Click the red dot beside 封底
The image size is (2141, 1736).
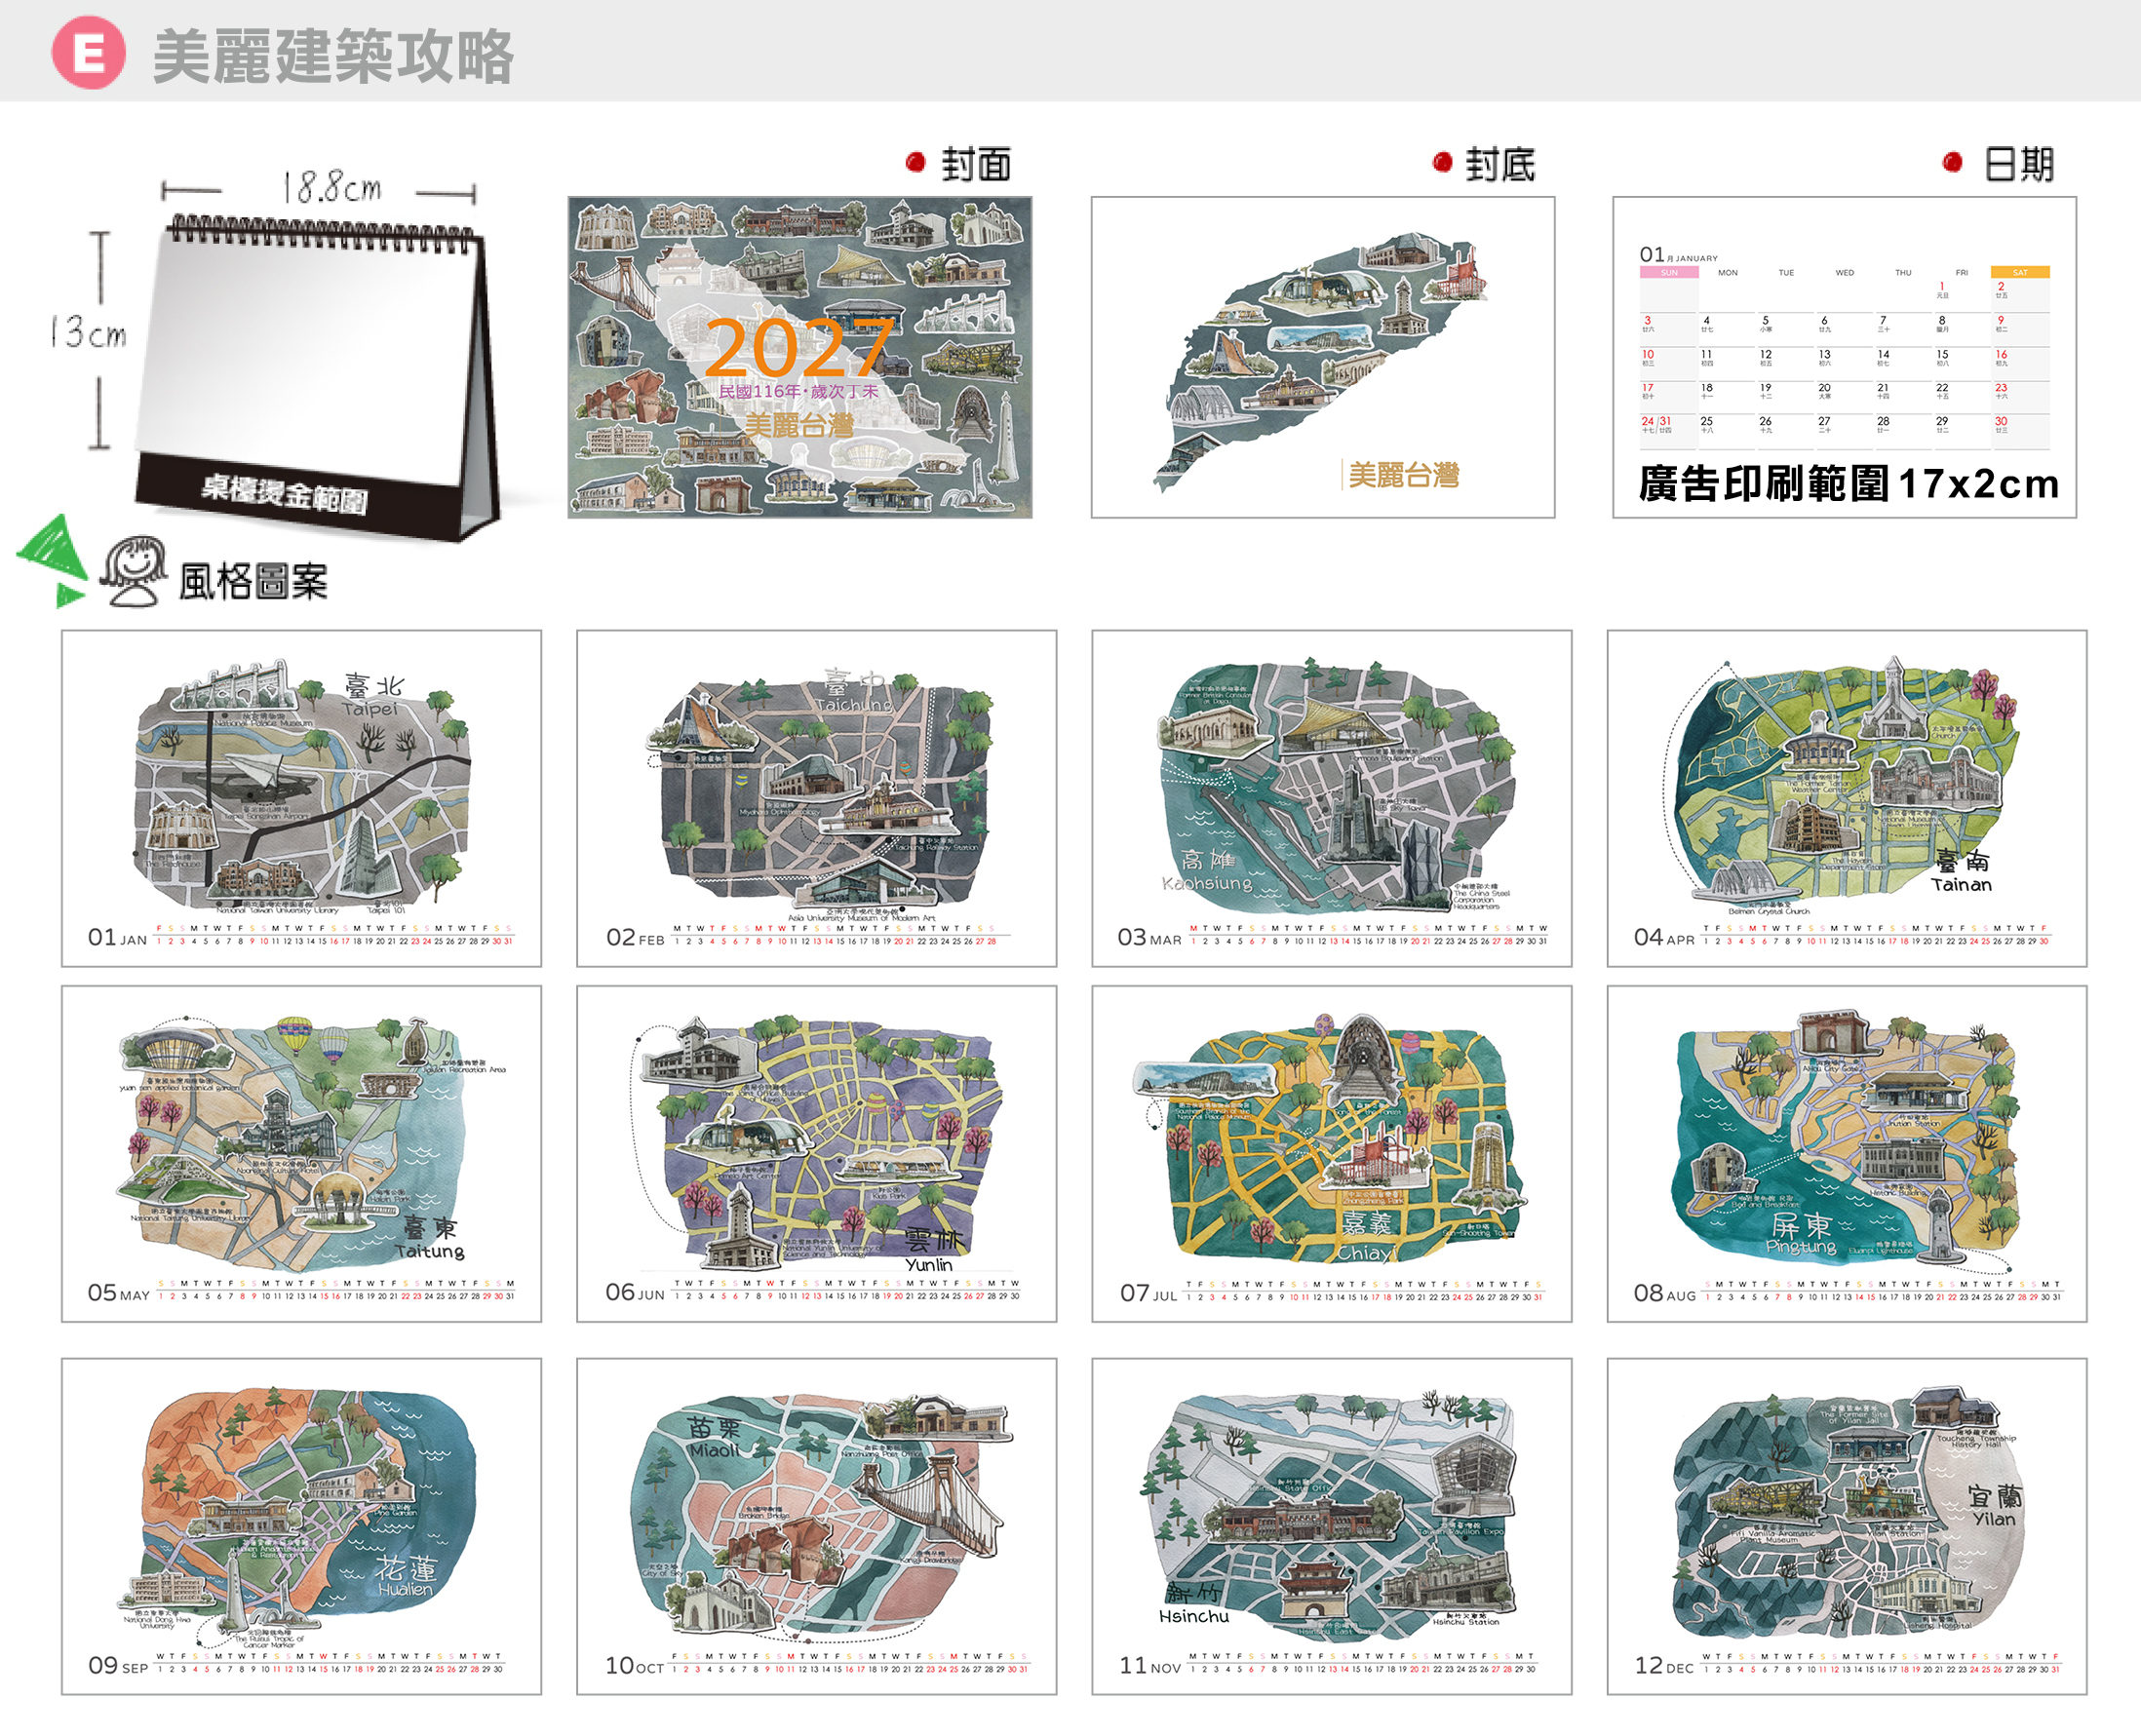click(1442, 162)
